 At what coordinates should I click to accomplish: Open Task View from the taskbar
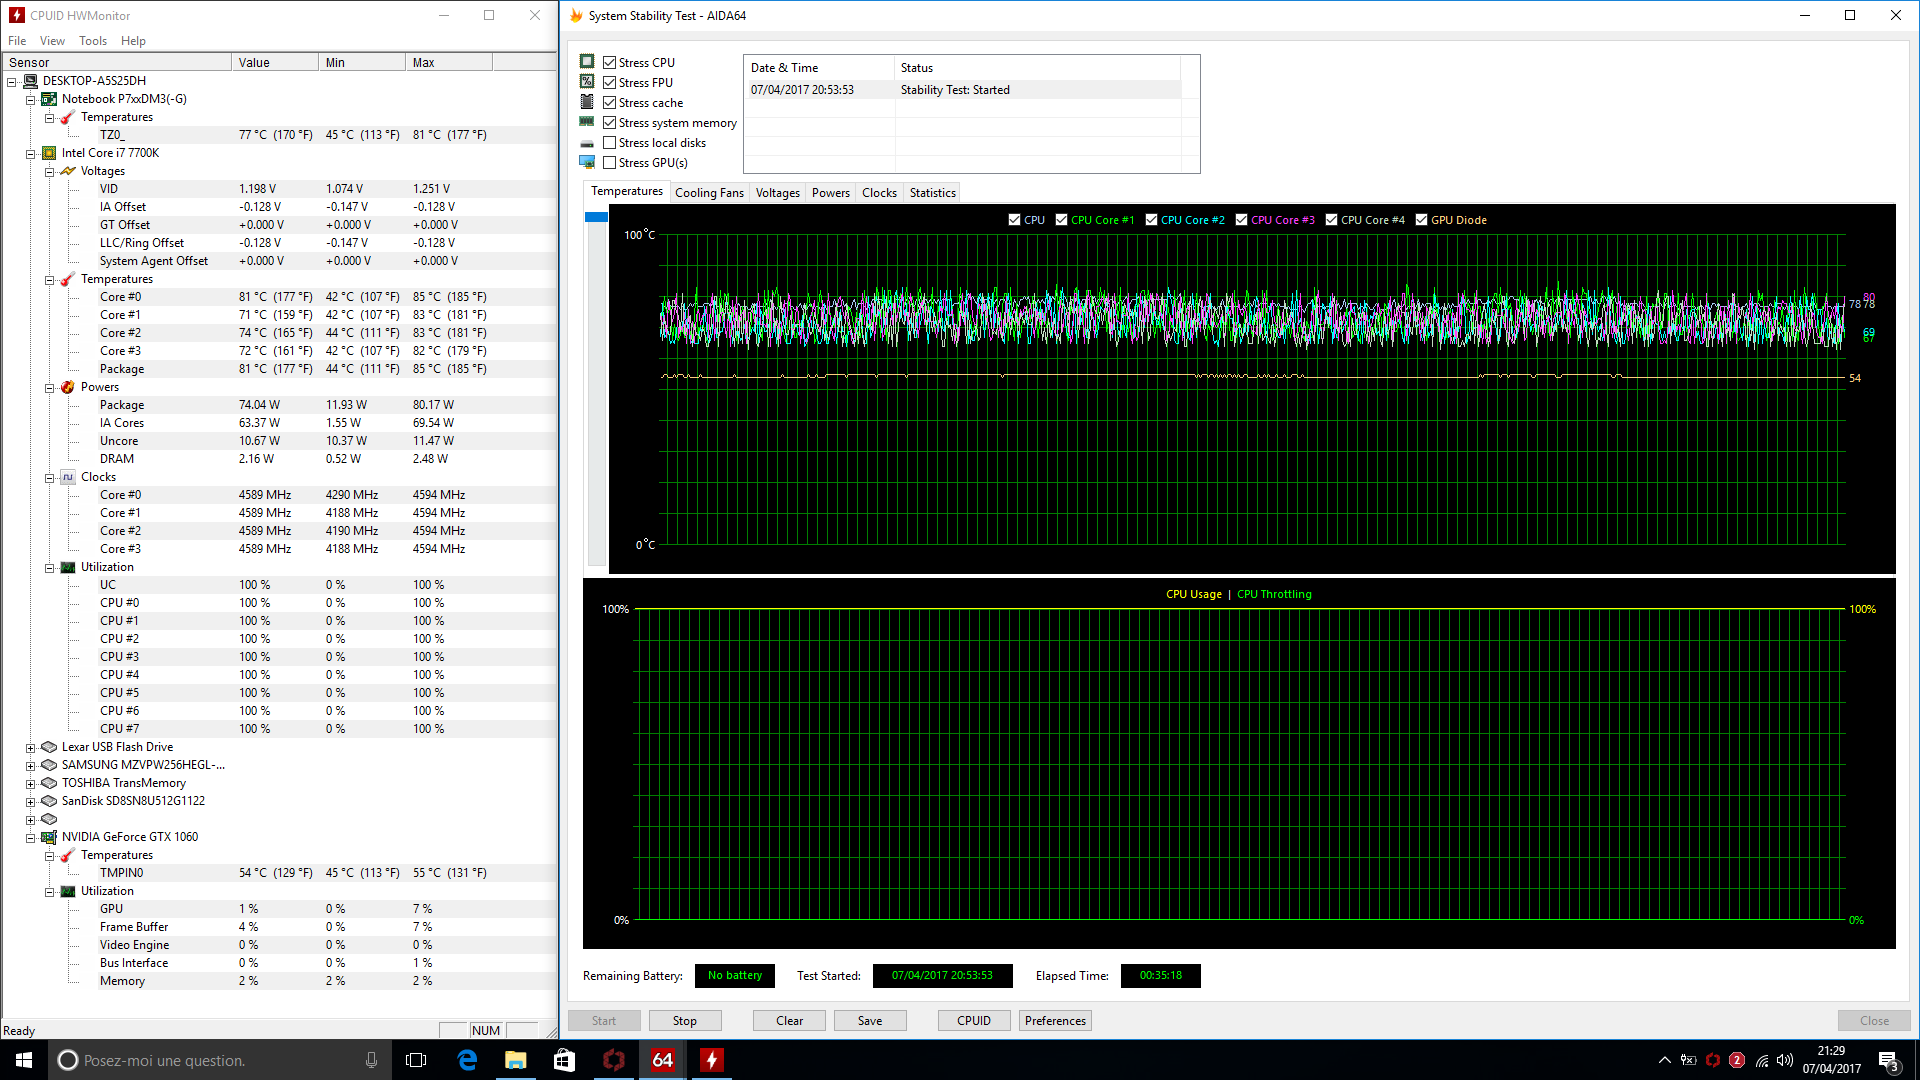416,1060
